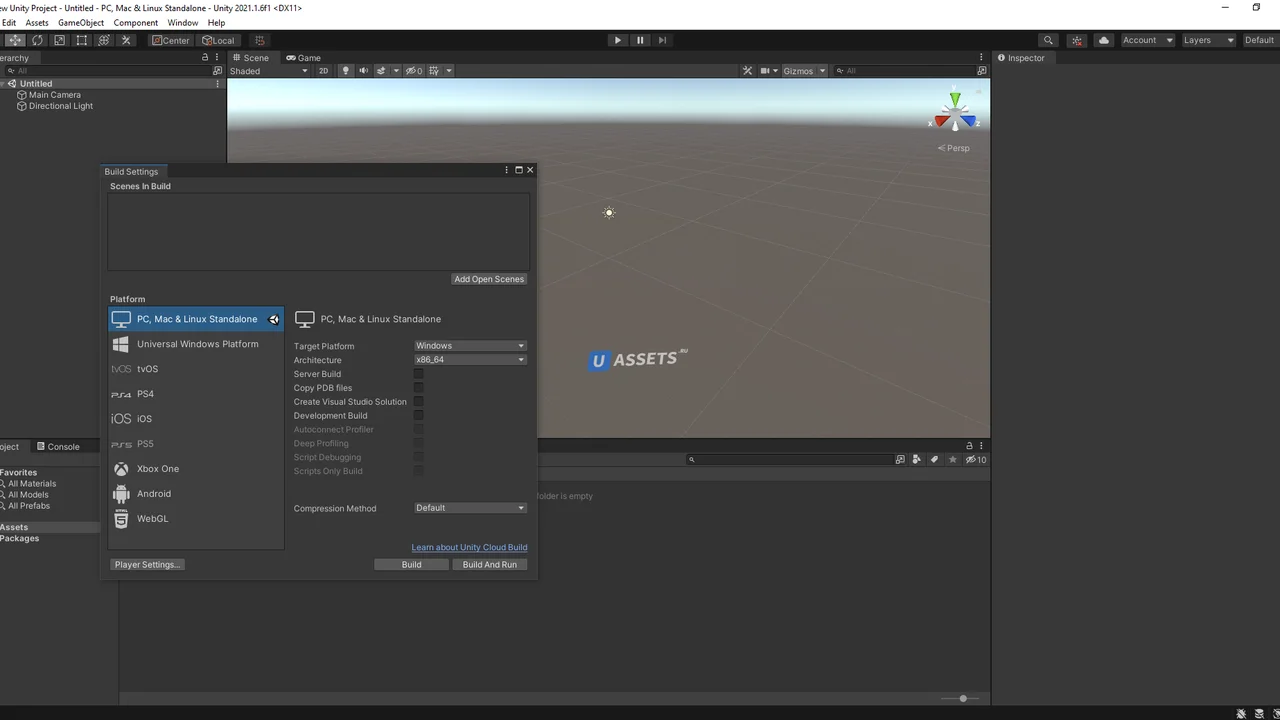The width and height of the screenshot is (1280, 720).
Task: Click Build And Run button
Action: tap(490, 564)
